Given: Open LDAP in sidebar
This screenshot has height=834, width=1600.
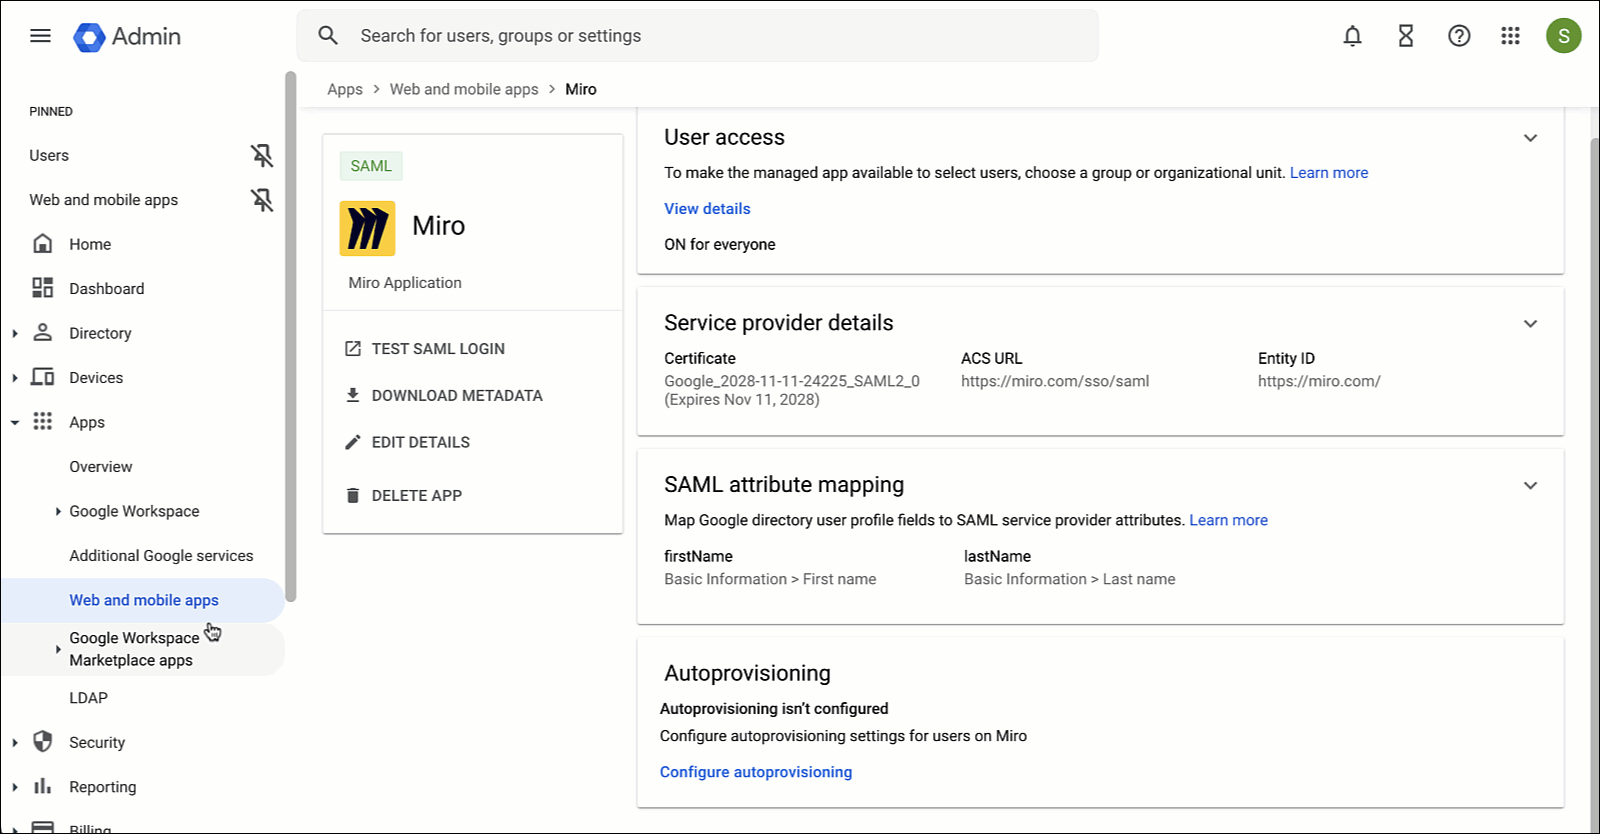Looking at the screenshot, I should pos(88,698).
